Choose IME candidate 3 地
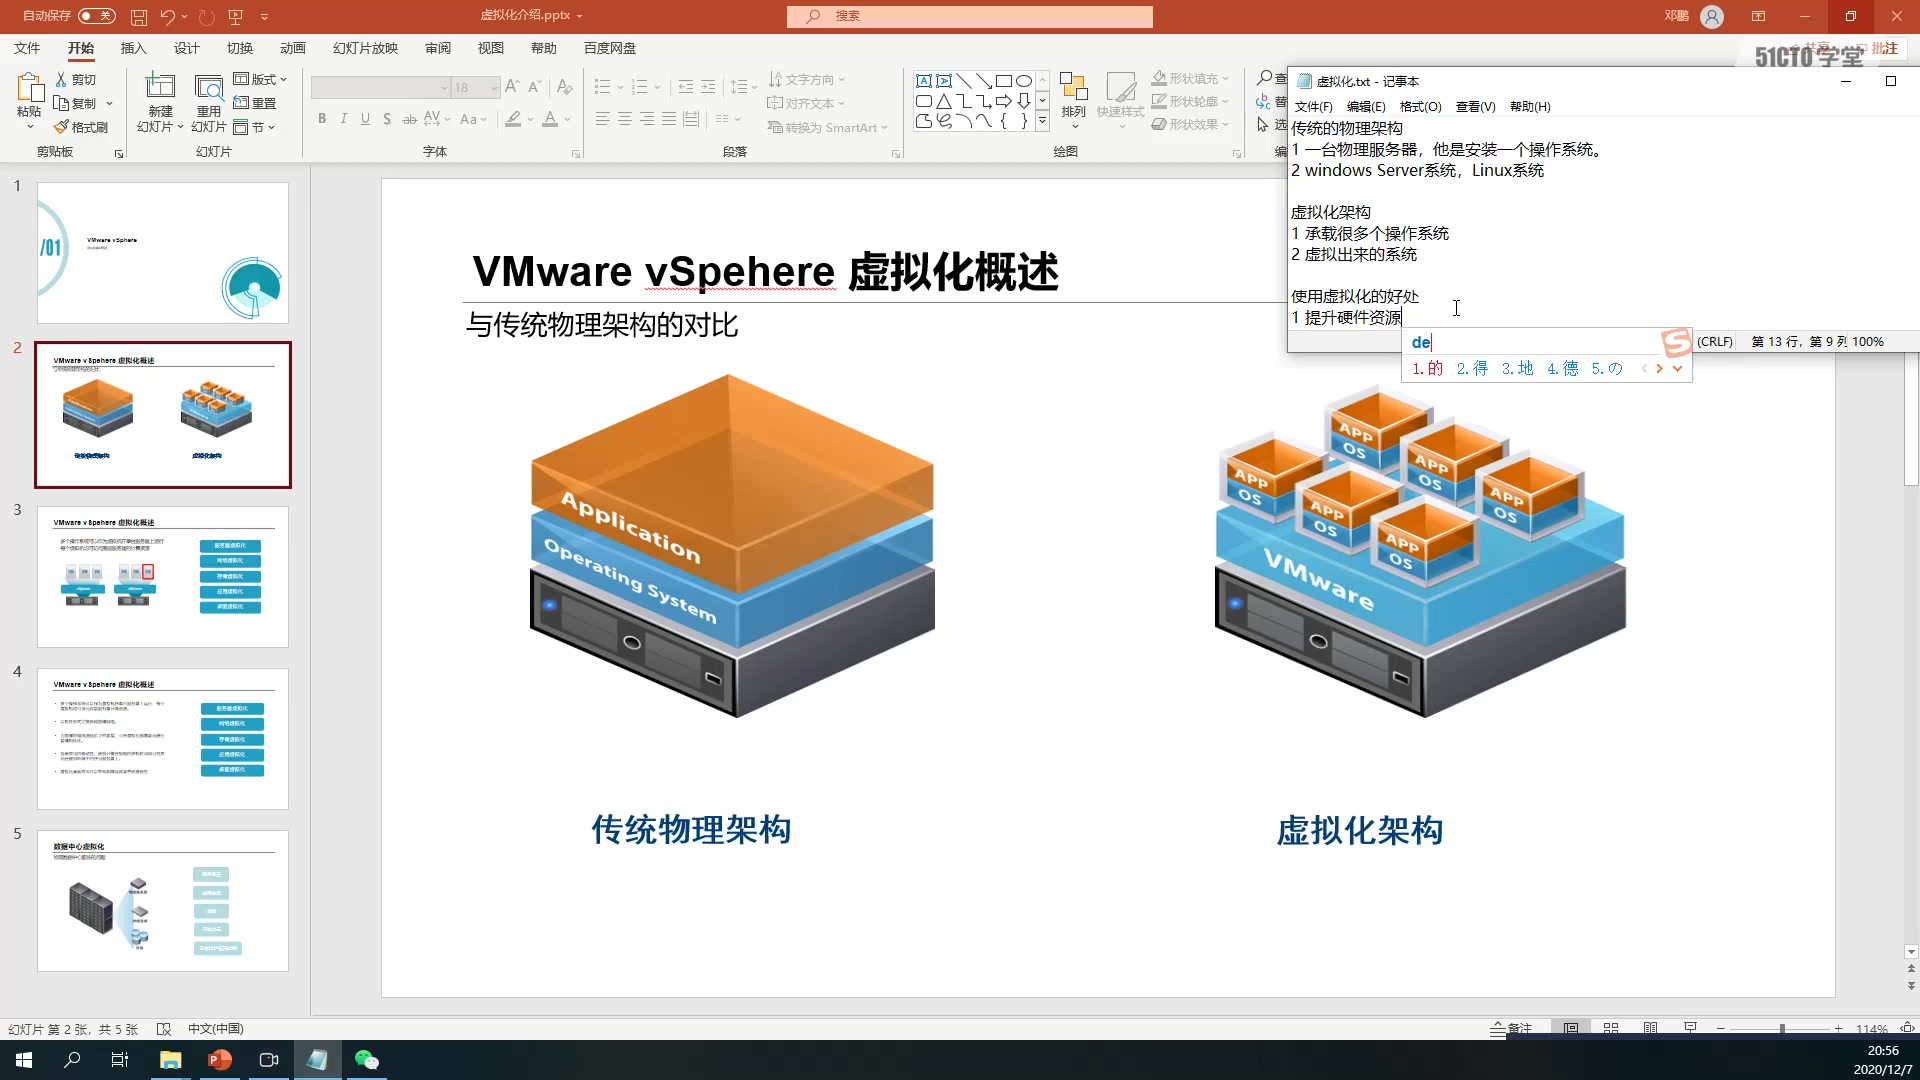 tap(1517, 368)
